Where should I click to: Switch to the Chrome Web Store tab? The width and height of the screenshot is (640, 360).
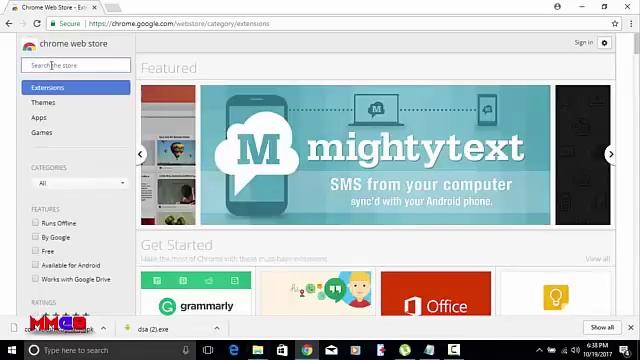click(53, 7)
